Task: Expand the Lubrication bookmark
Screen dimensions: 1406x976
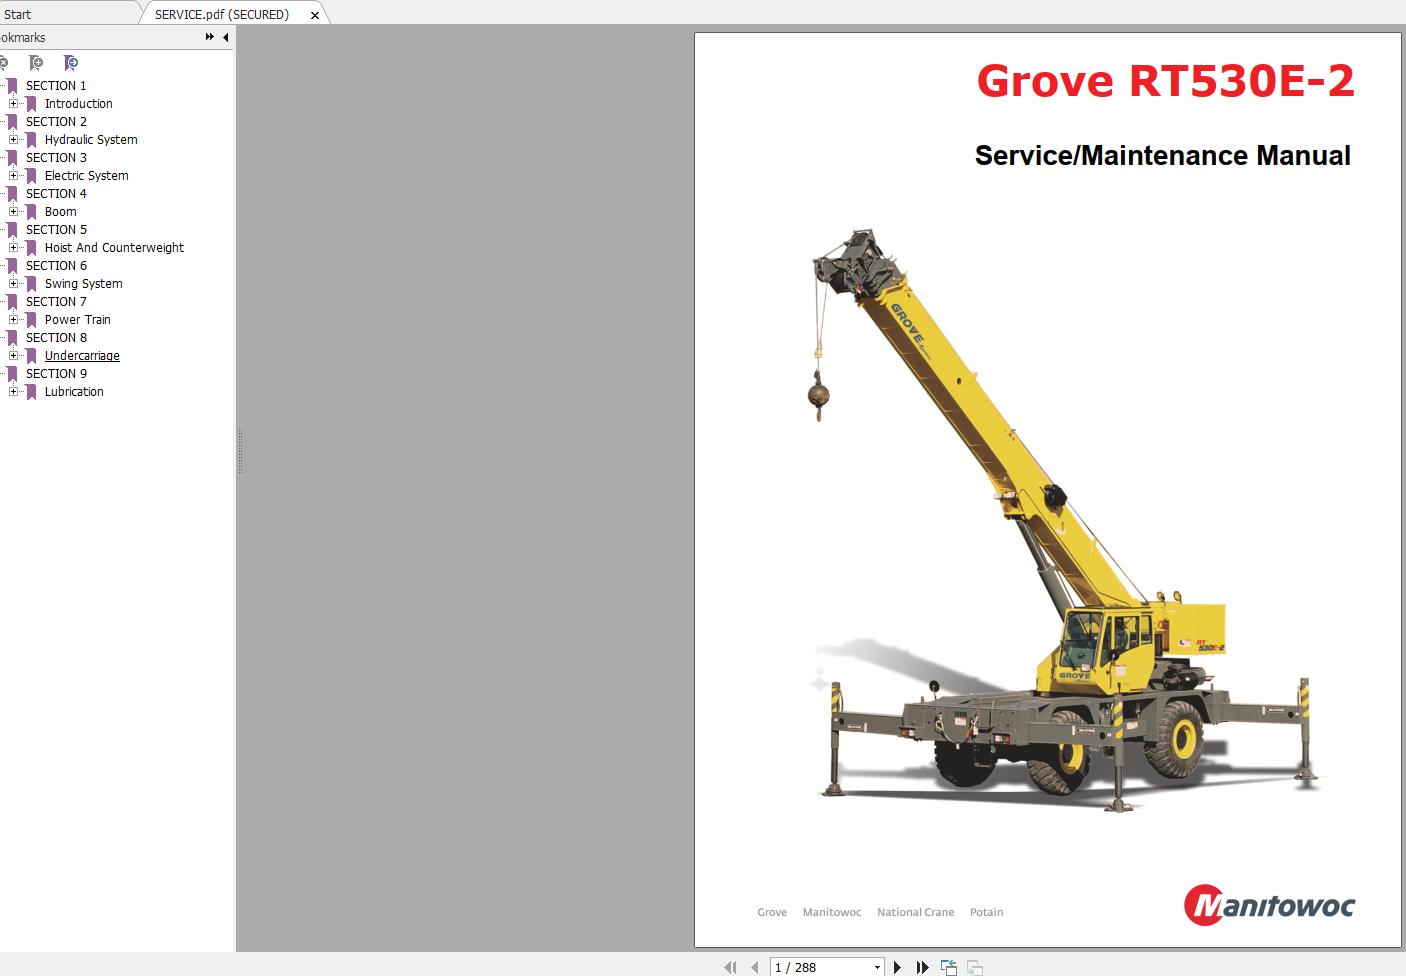Action: tap(13, 392)
